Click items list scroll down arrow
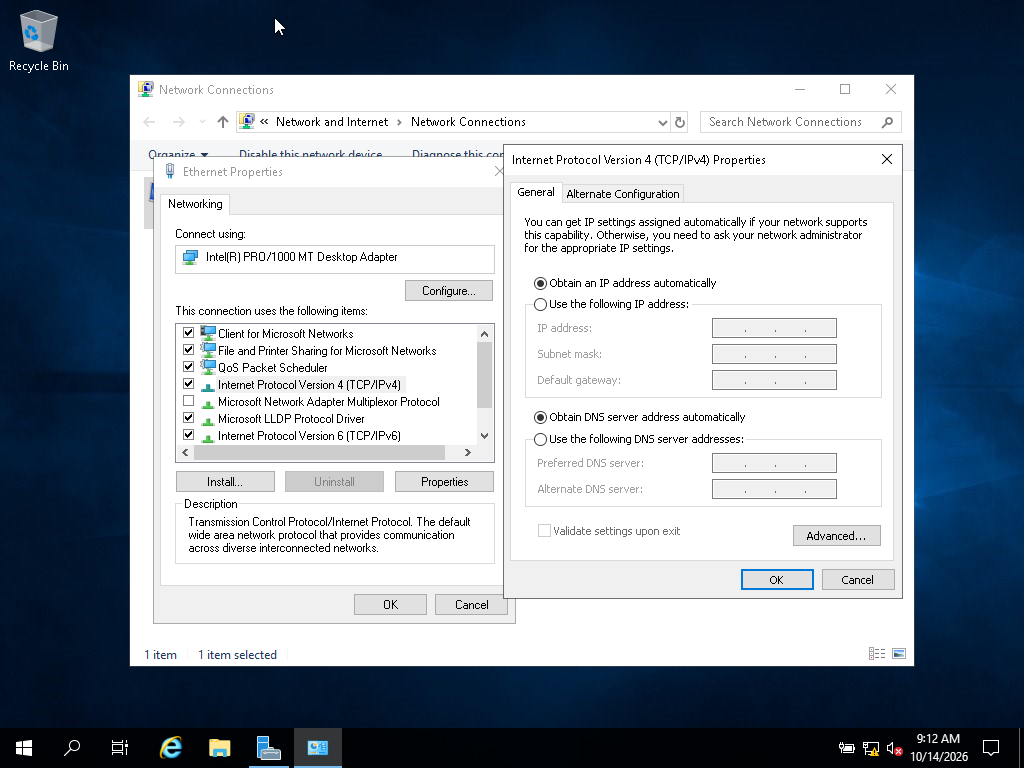This screenshot has width=1024, height=768. [484, 436]
